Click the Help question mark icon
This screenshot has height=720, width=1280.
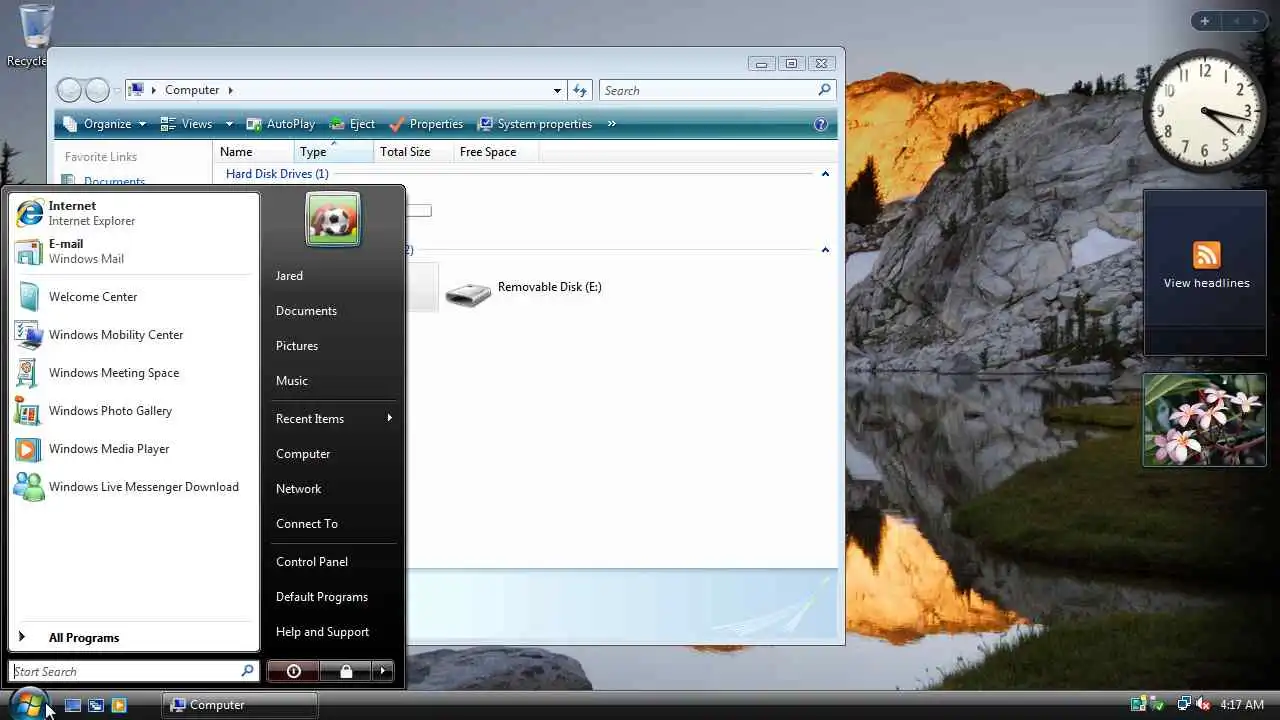pos(821,124)
